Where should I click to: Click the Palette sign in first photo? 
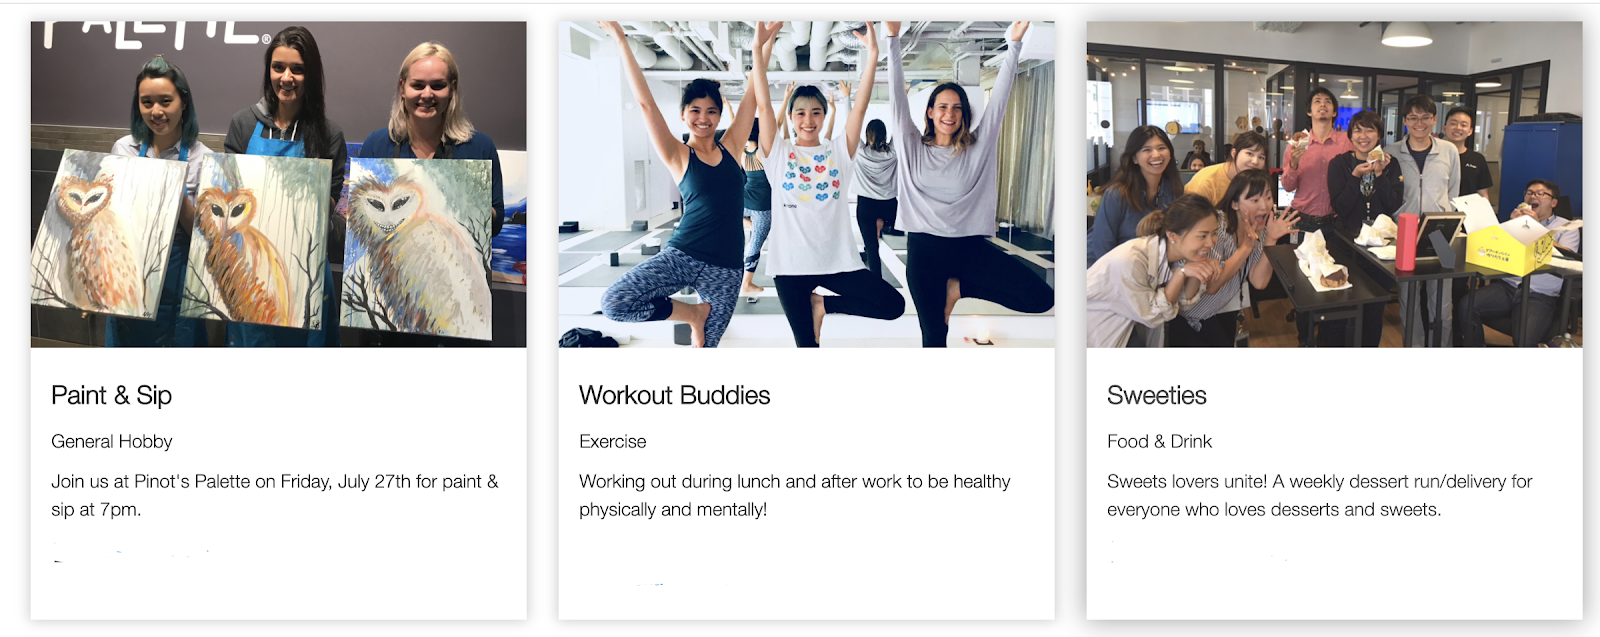pos(156,33)
